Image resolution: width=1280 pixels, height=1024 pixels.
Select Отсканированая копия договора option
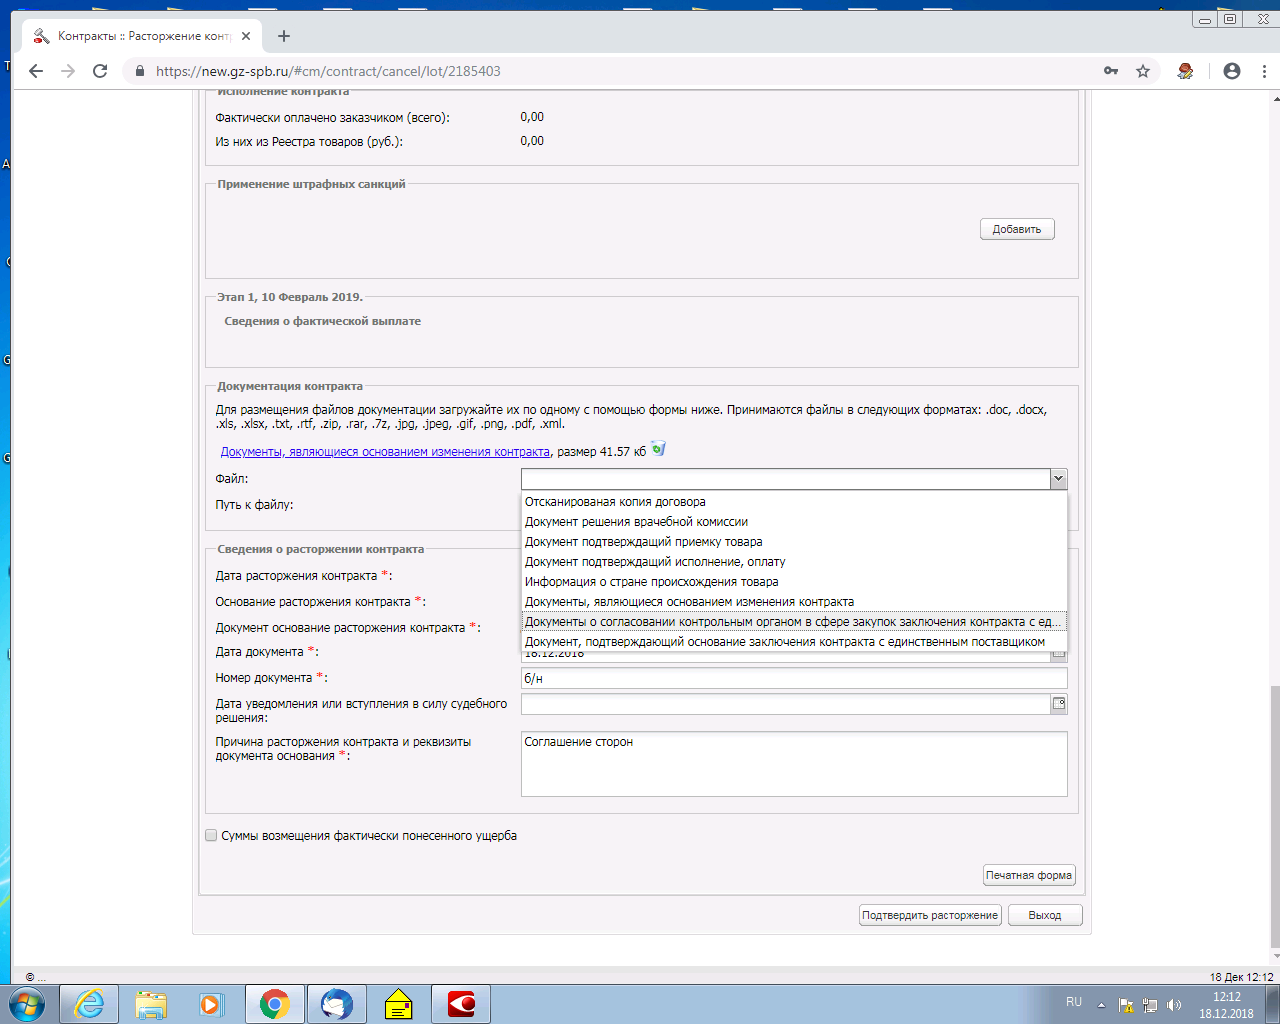coord(794,502)
